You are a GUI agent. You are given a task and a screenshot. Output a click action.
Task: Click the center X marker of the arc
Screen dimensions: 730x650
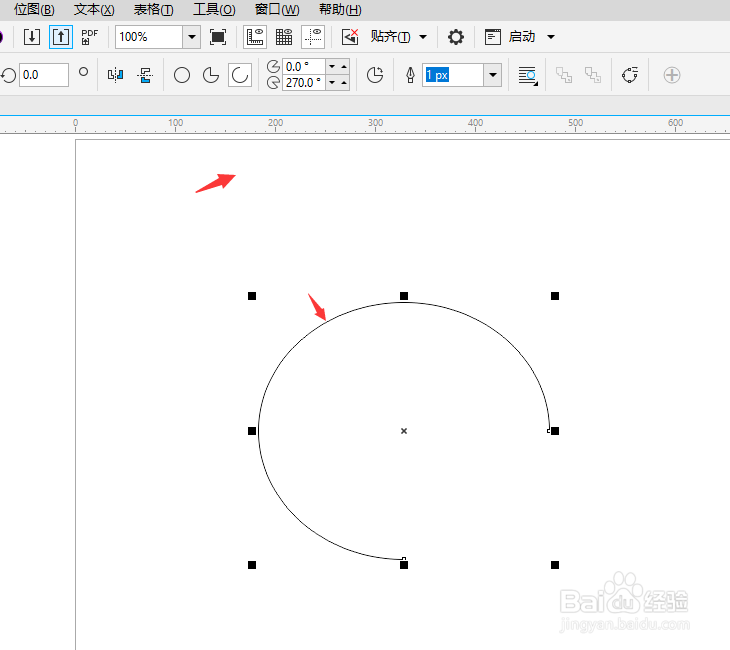[x=404, y=431]
